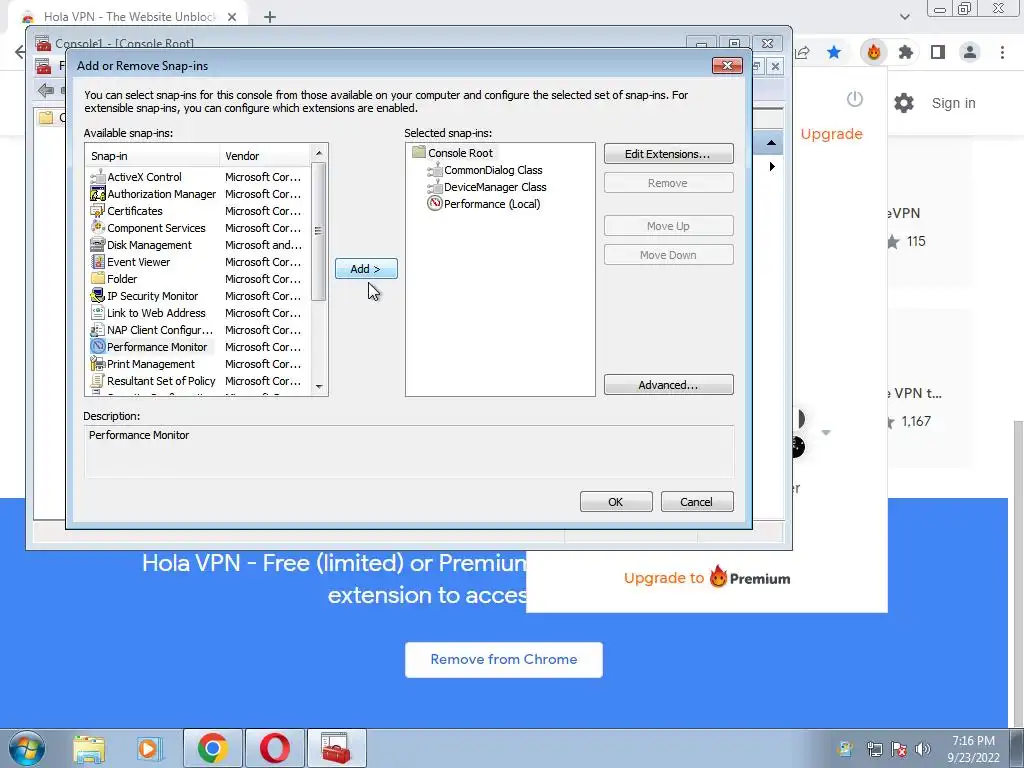This screenshot has height=768, width=1024.
Task: Switch to Chrome in the taskbar
Action: (212, 748)
